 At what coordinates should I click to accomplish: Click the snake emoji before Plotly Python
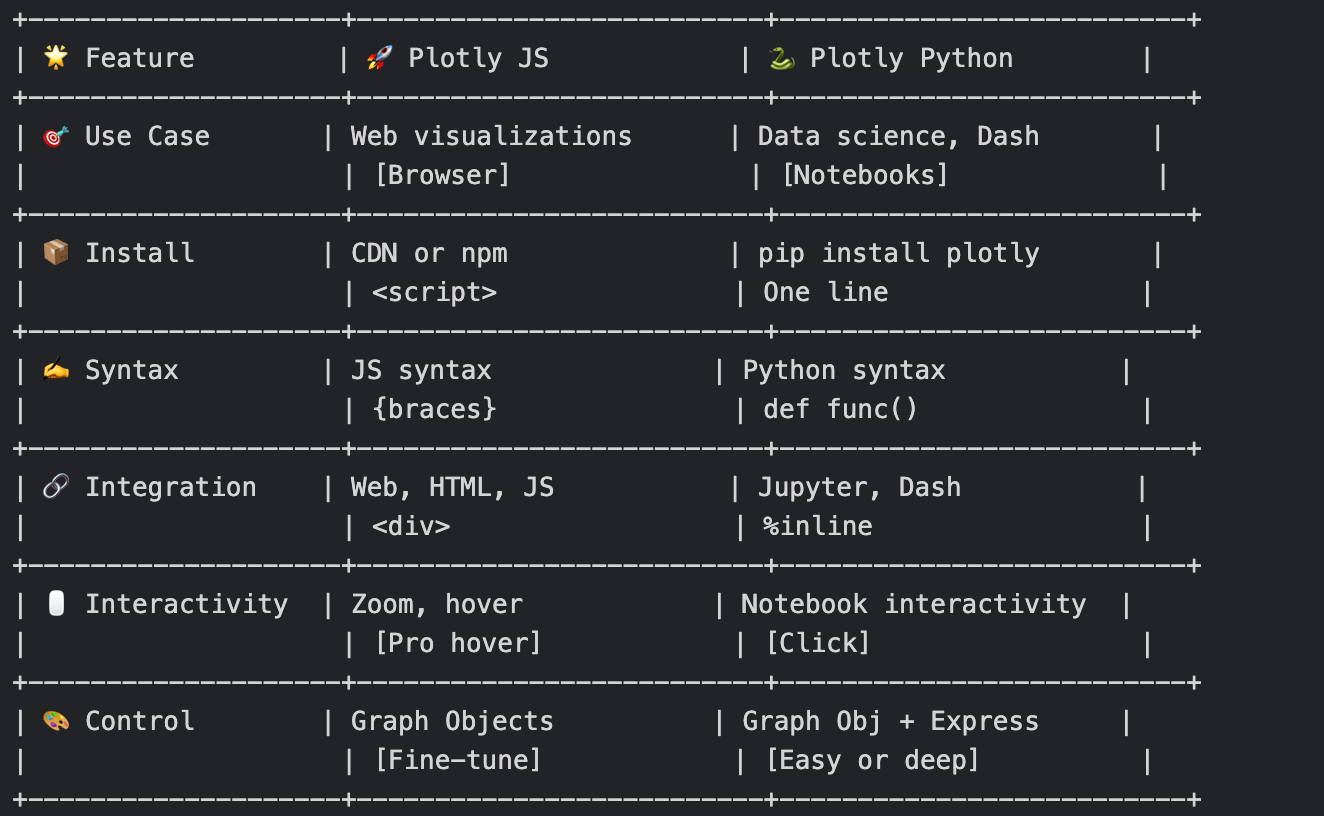[781, 57]
